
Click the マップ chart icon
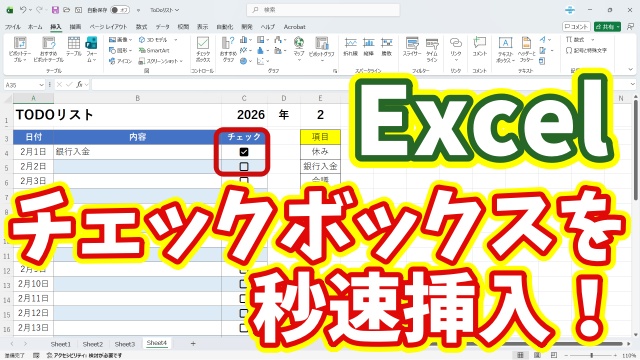299,49
